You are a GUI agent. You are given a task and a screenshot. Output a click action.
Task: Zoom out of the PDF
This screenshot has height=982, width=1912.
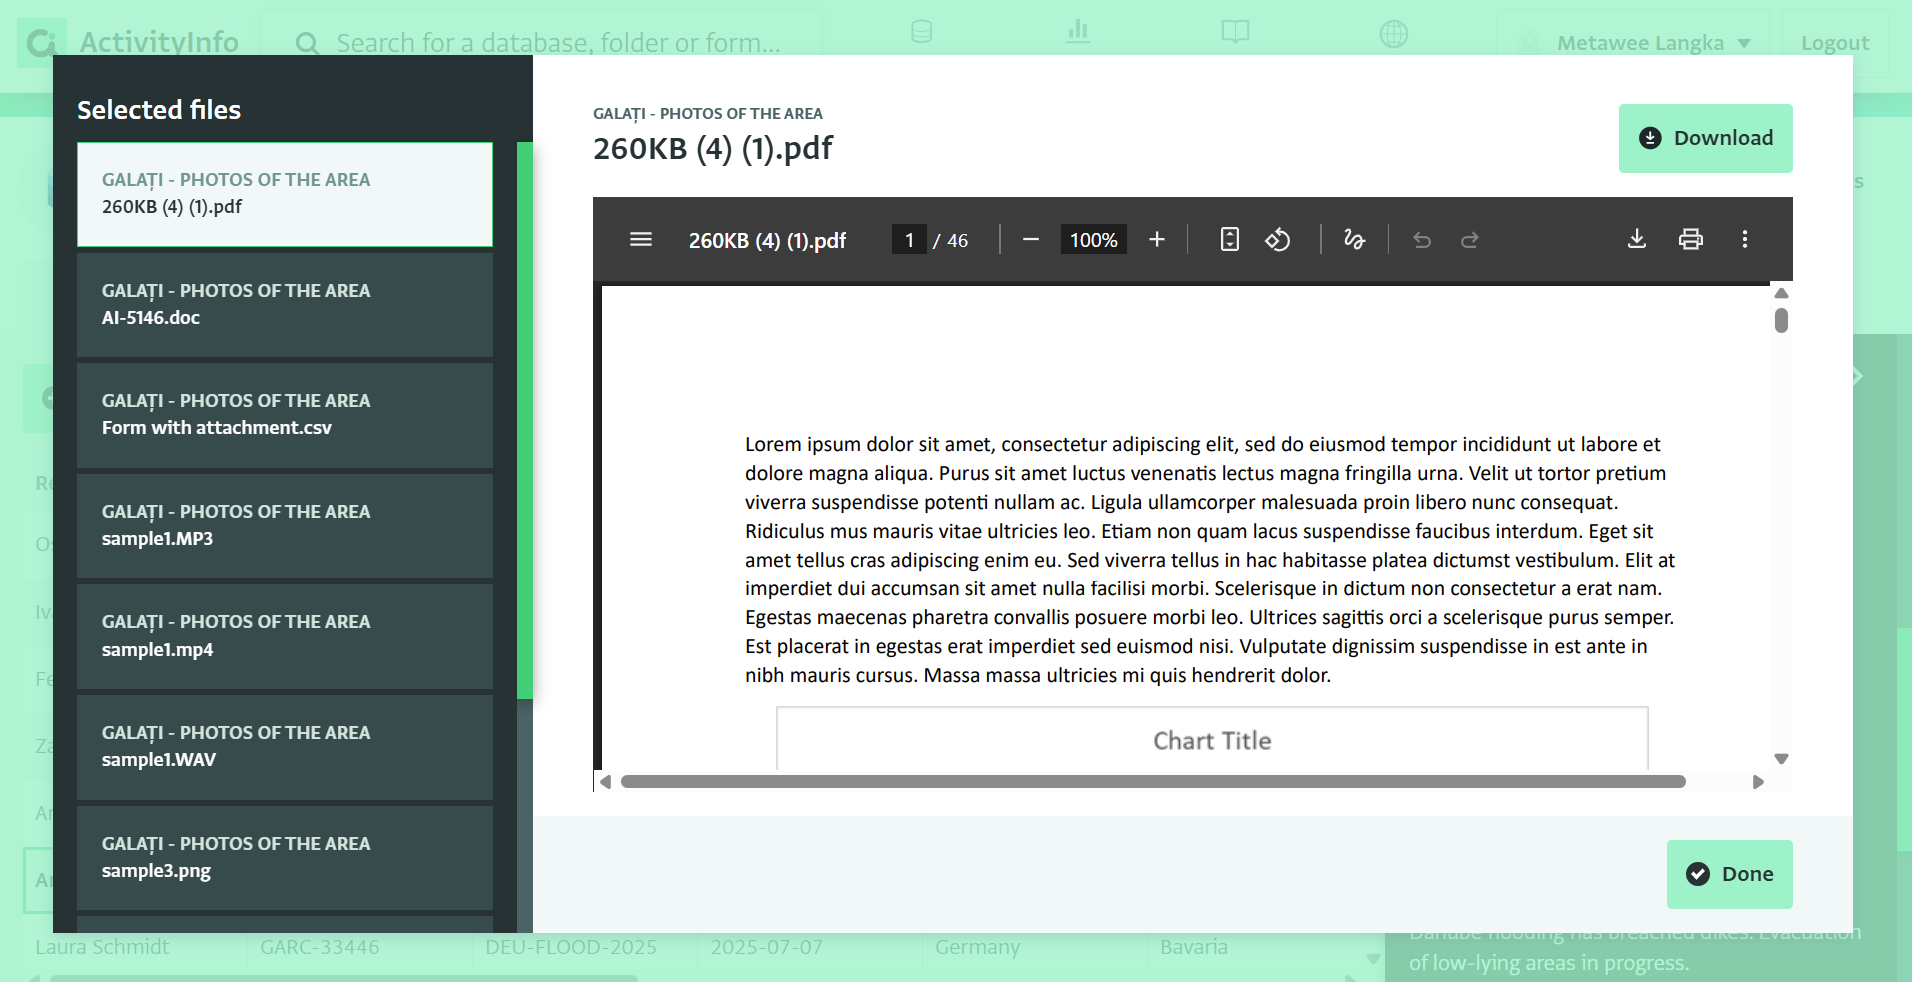[1031, 240]
